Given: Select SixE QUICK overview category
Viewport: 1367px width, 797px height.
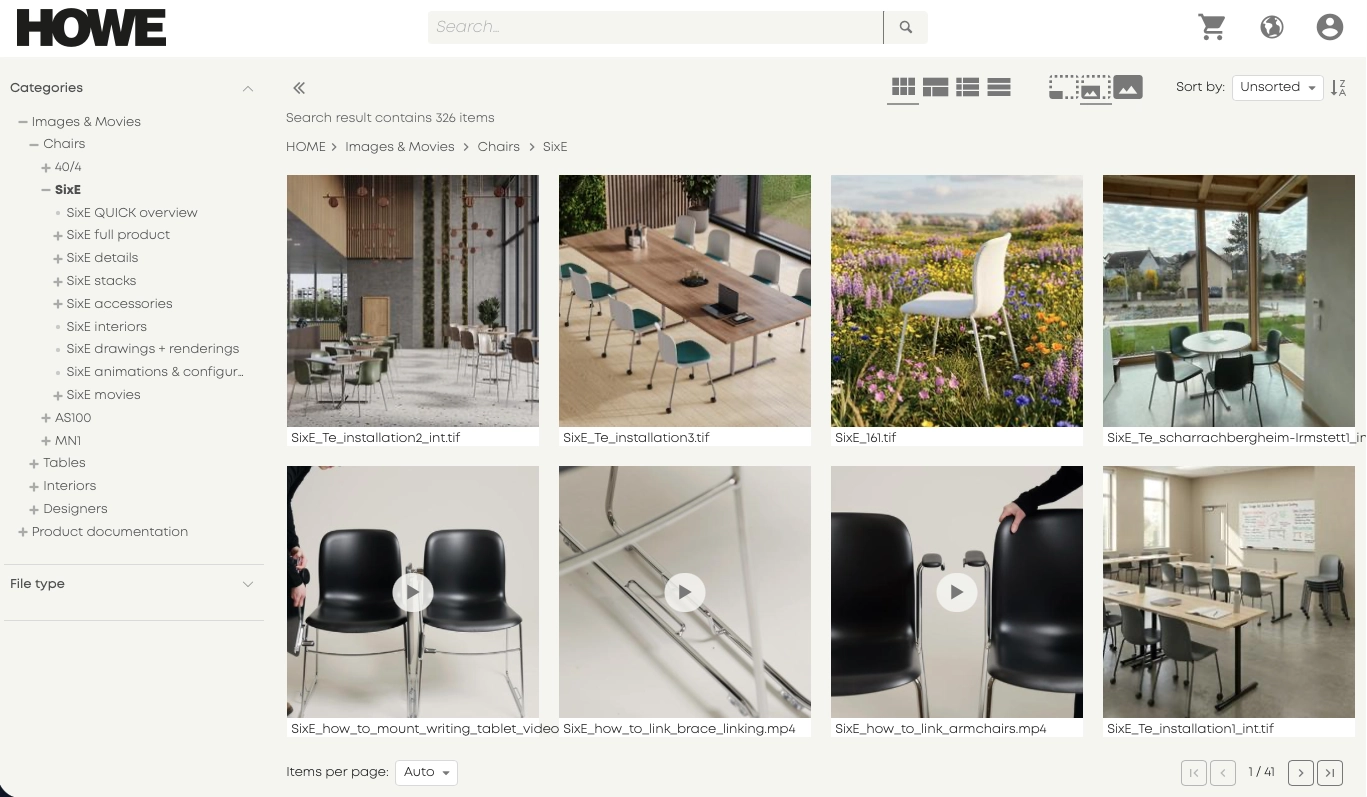Looking at the screenshot, I should coord(132,213).
